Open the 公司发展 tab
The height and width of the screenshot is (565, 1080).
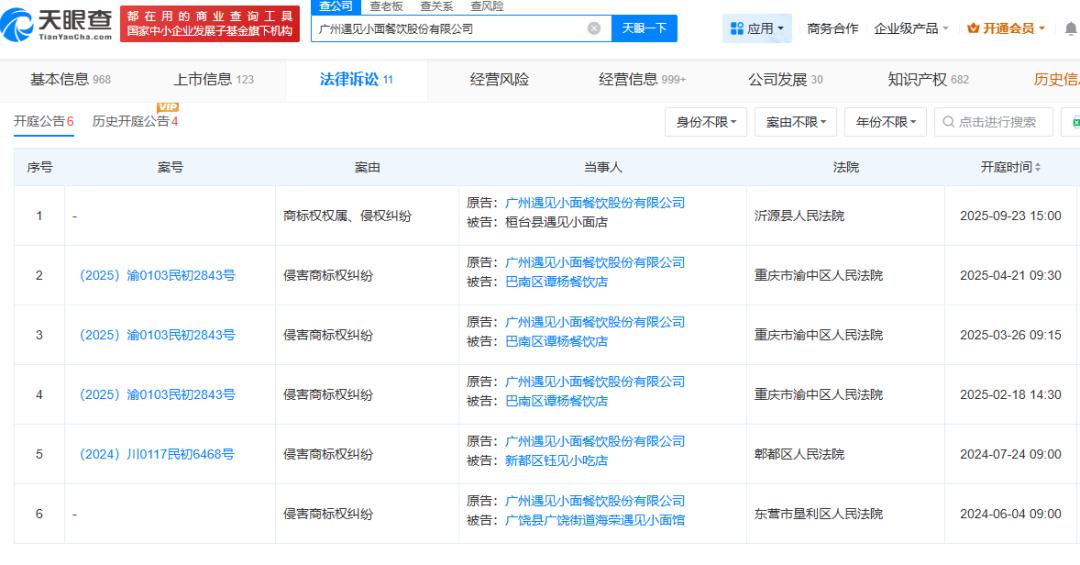[785, 79]
